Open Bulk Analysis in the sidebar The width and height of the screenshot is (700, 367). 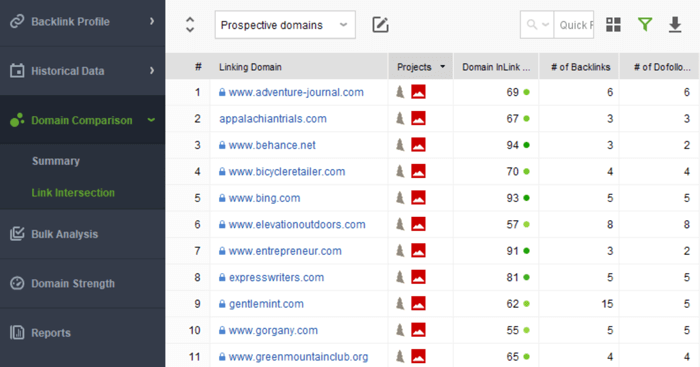(x=83, y=234)
